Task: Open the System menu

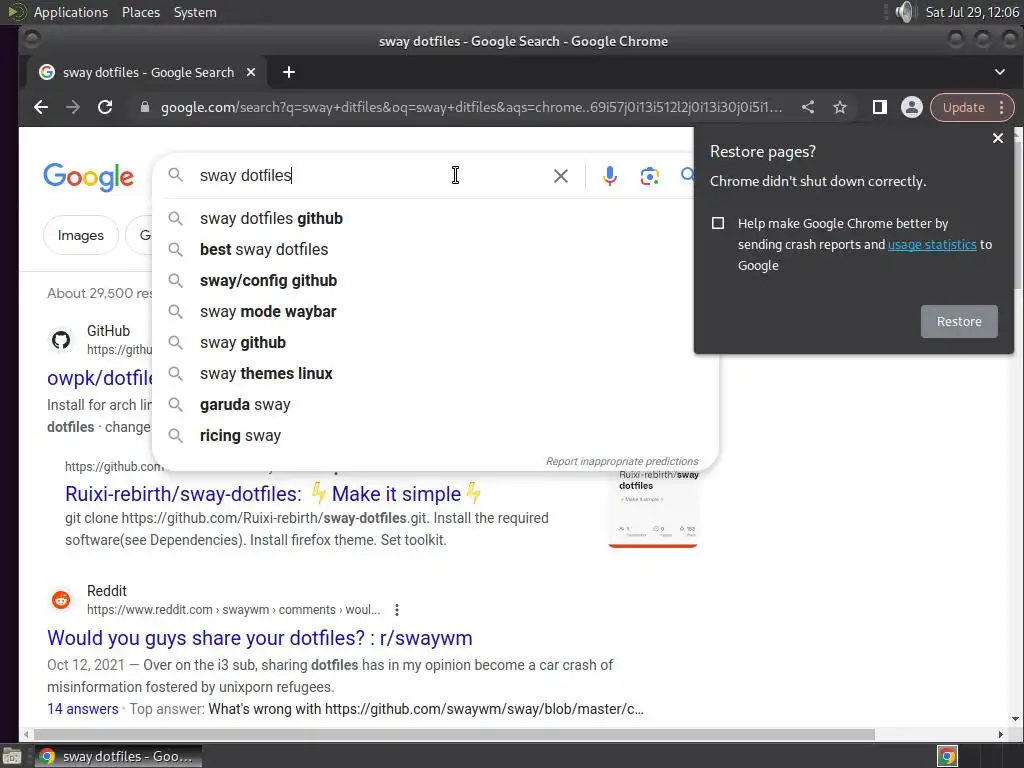Action: (x=195, y=12)
